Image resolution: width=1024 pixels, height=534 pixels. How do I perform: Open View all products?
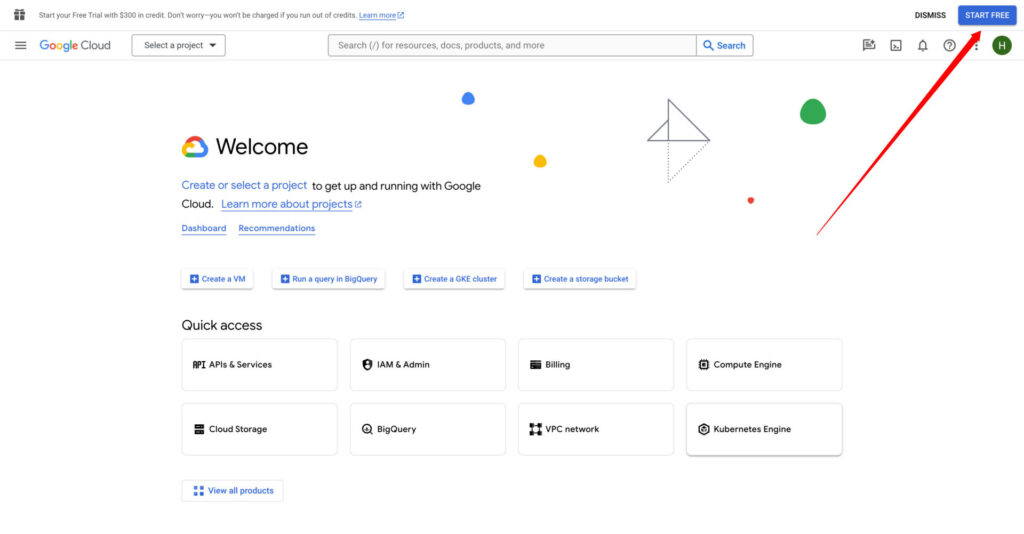click(232, 490)
